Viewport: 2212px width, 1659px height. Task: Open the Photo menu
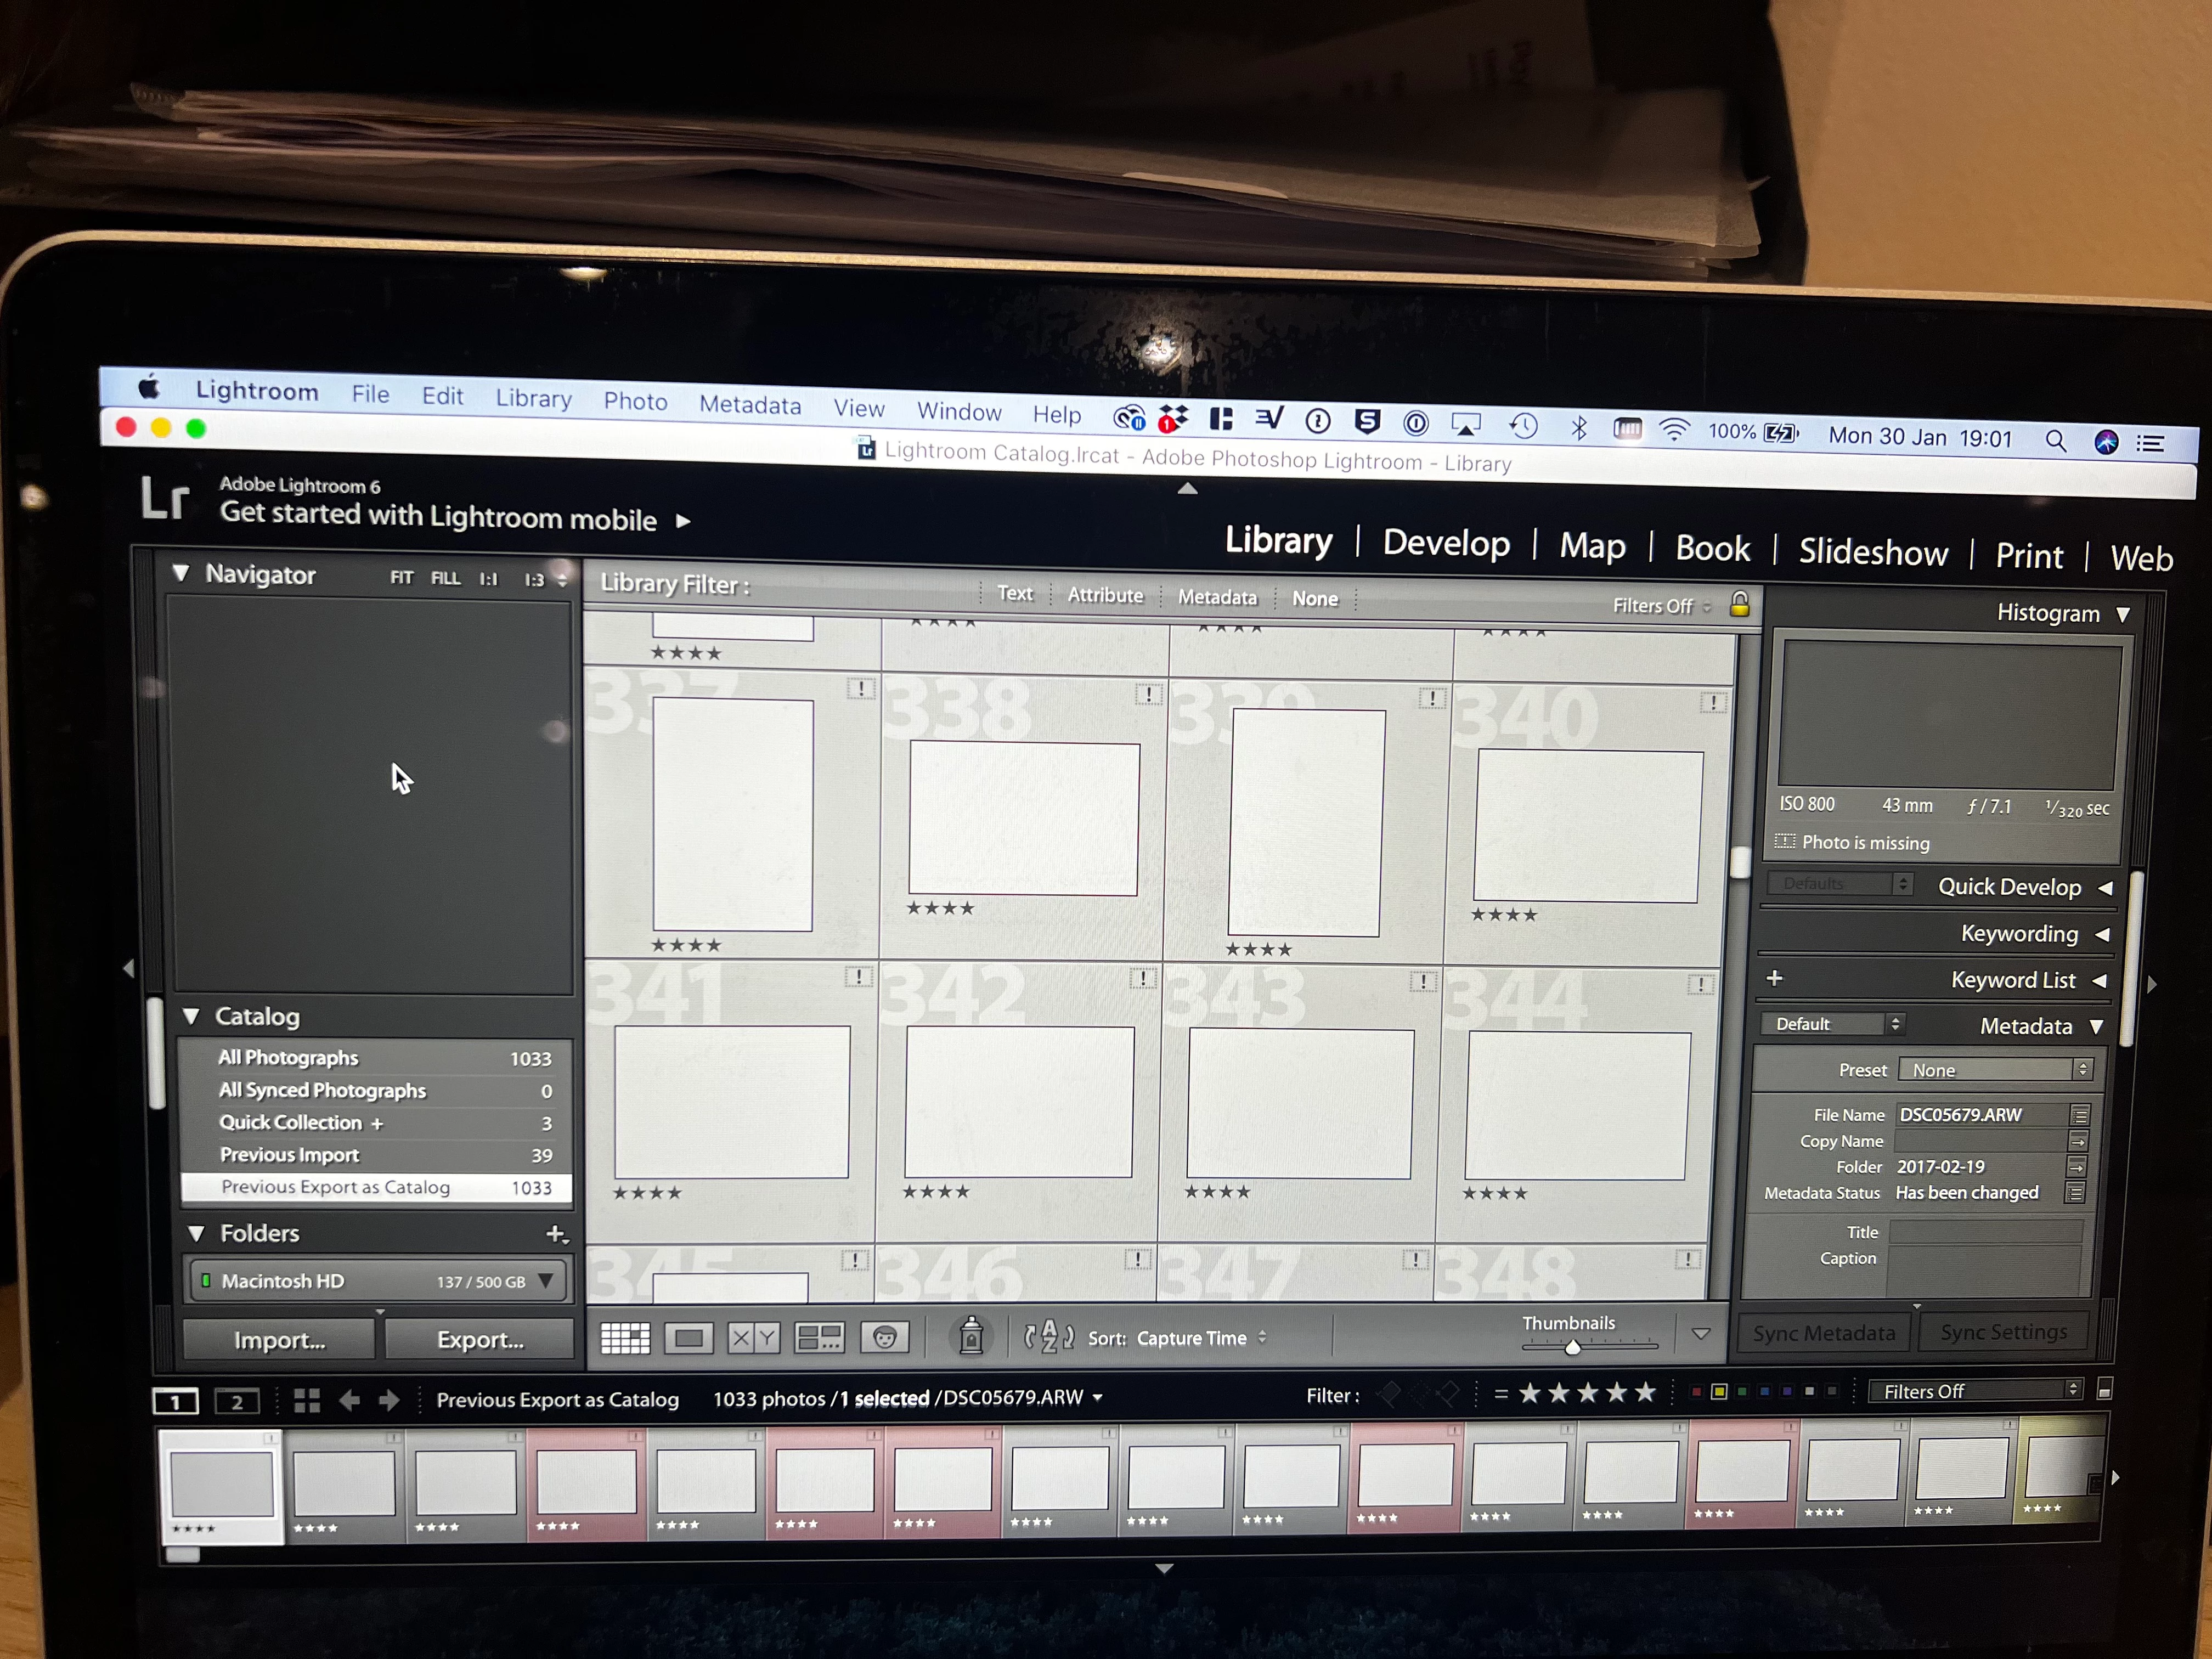coord(635,401)
